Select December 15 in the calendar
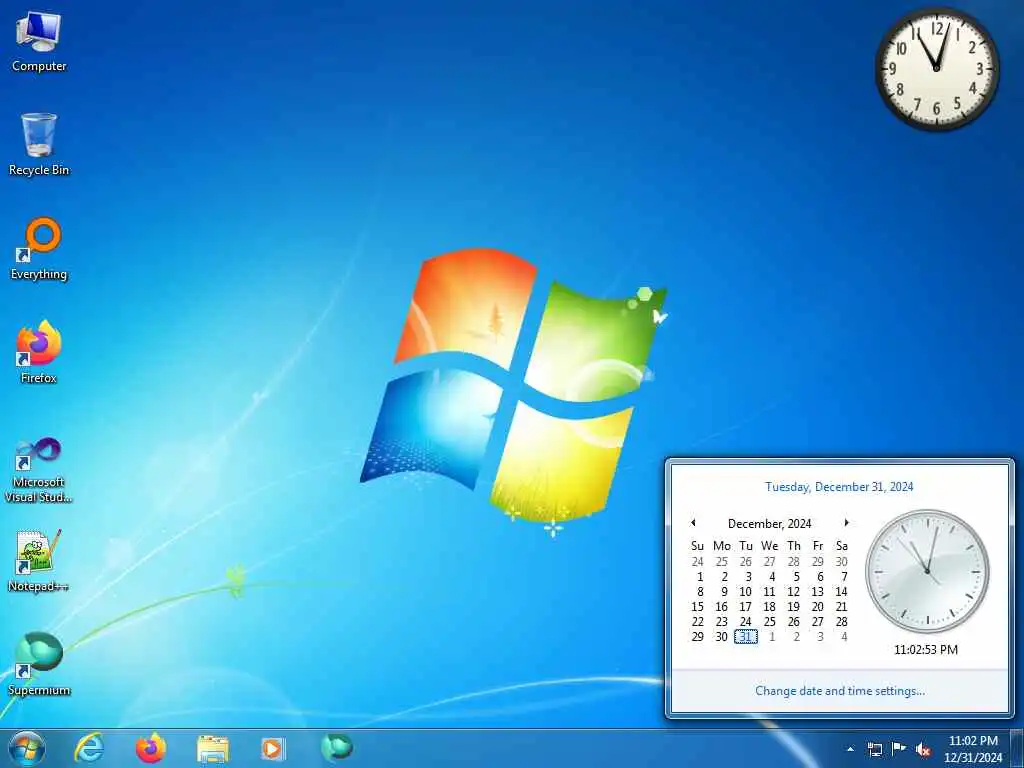Viewport: 1024px width, 768px height. 697,607
